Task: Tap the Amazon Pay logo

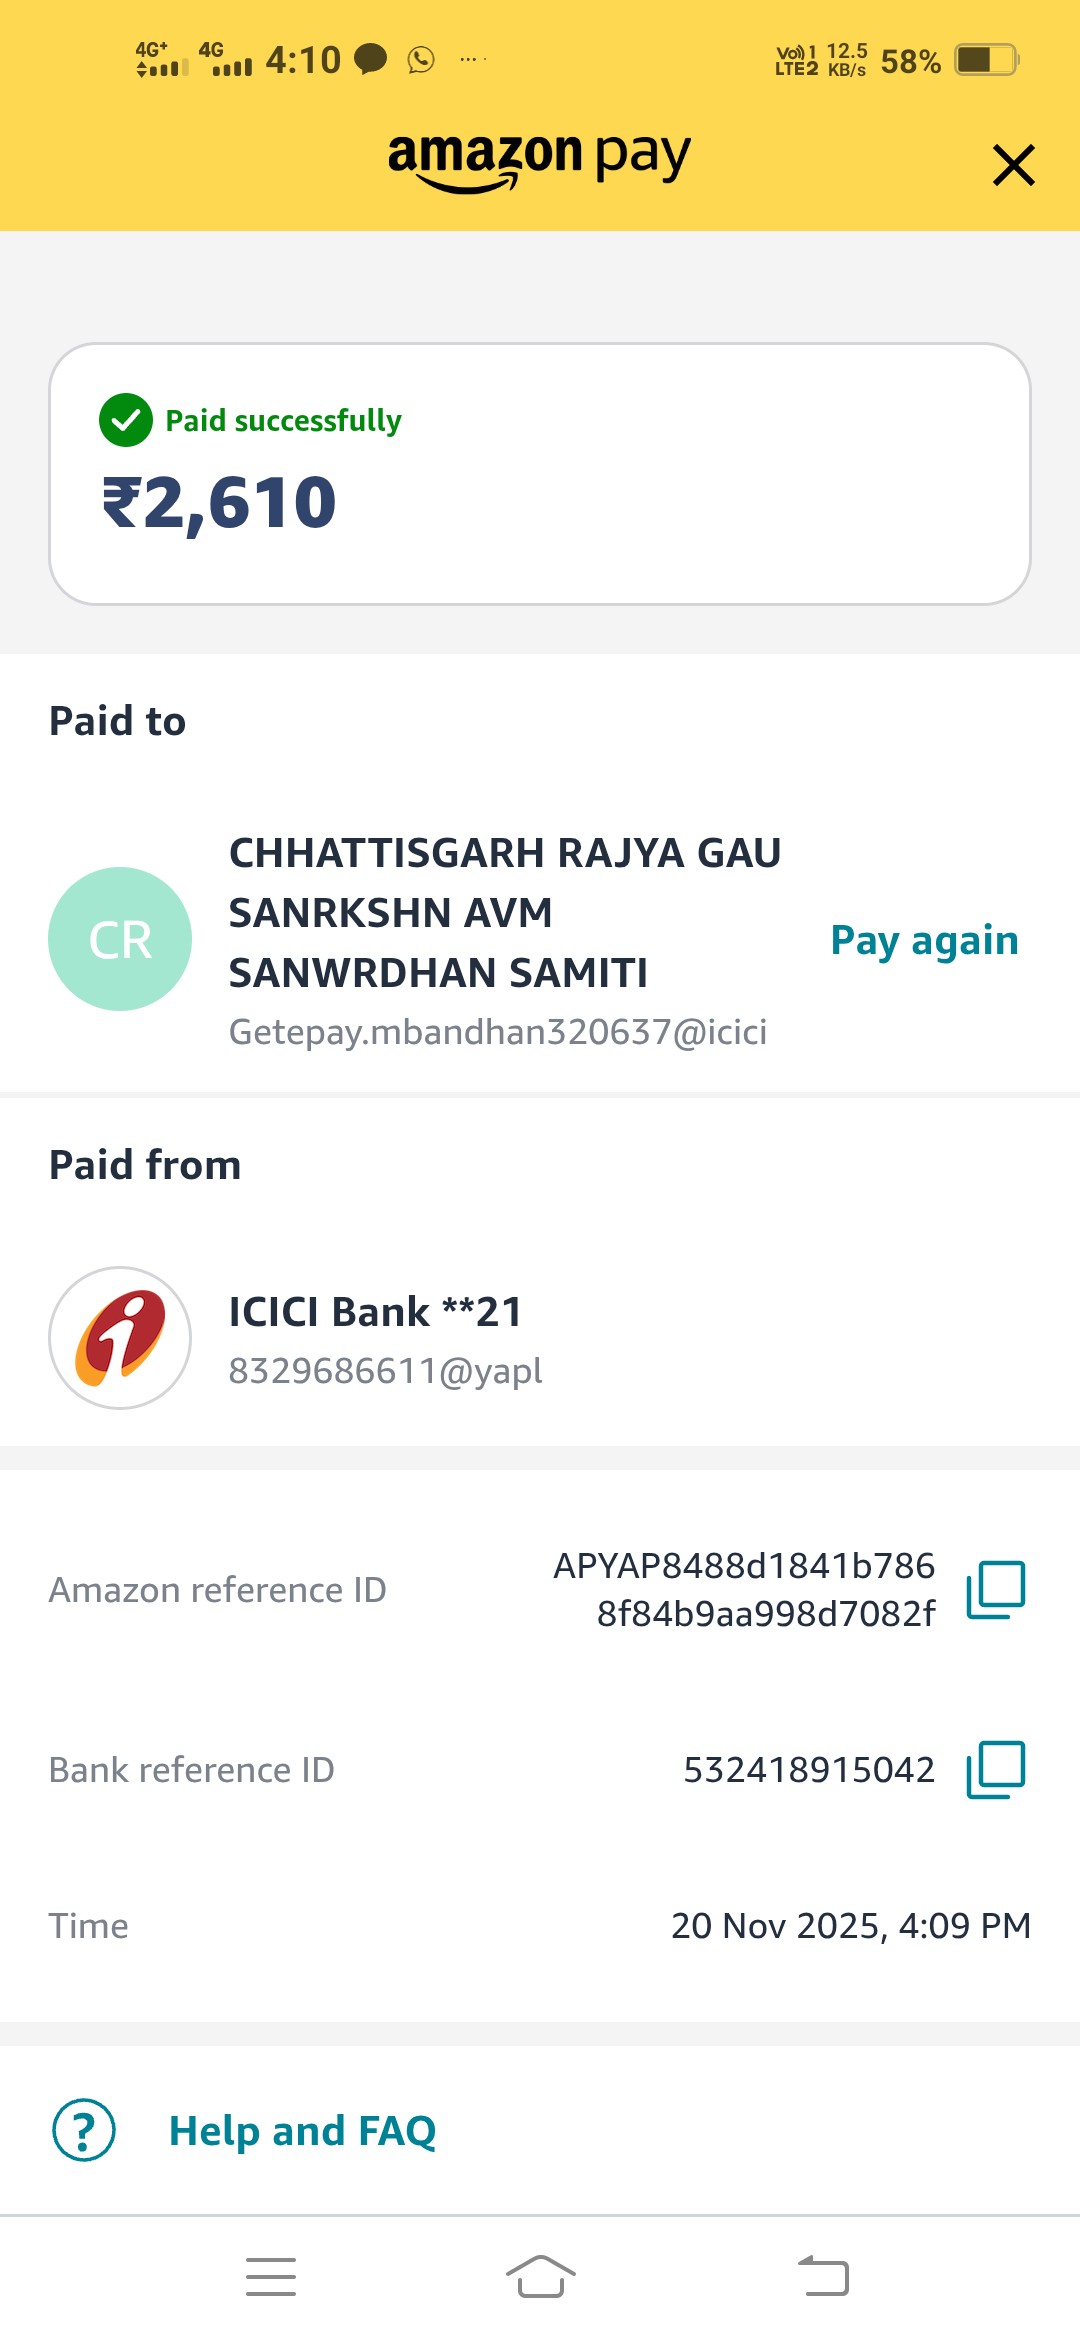Action: click(540, 160)
